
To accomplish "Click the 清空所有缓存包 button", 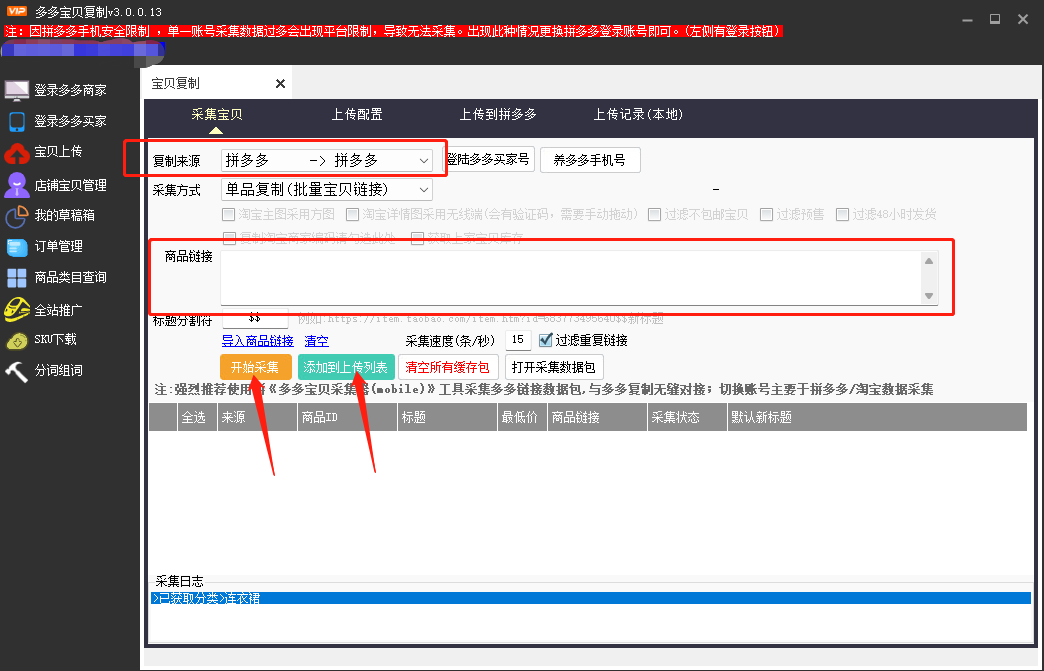I will point(447,367).
